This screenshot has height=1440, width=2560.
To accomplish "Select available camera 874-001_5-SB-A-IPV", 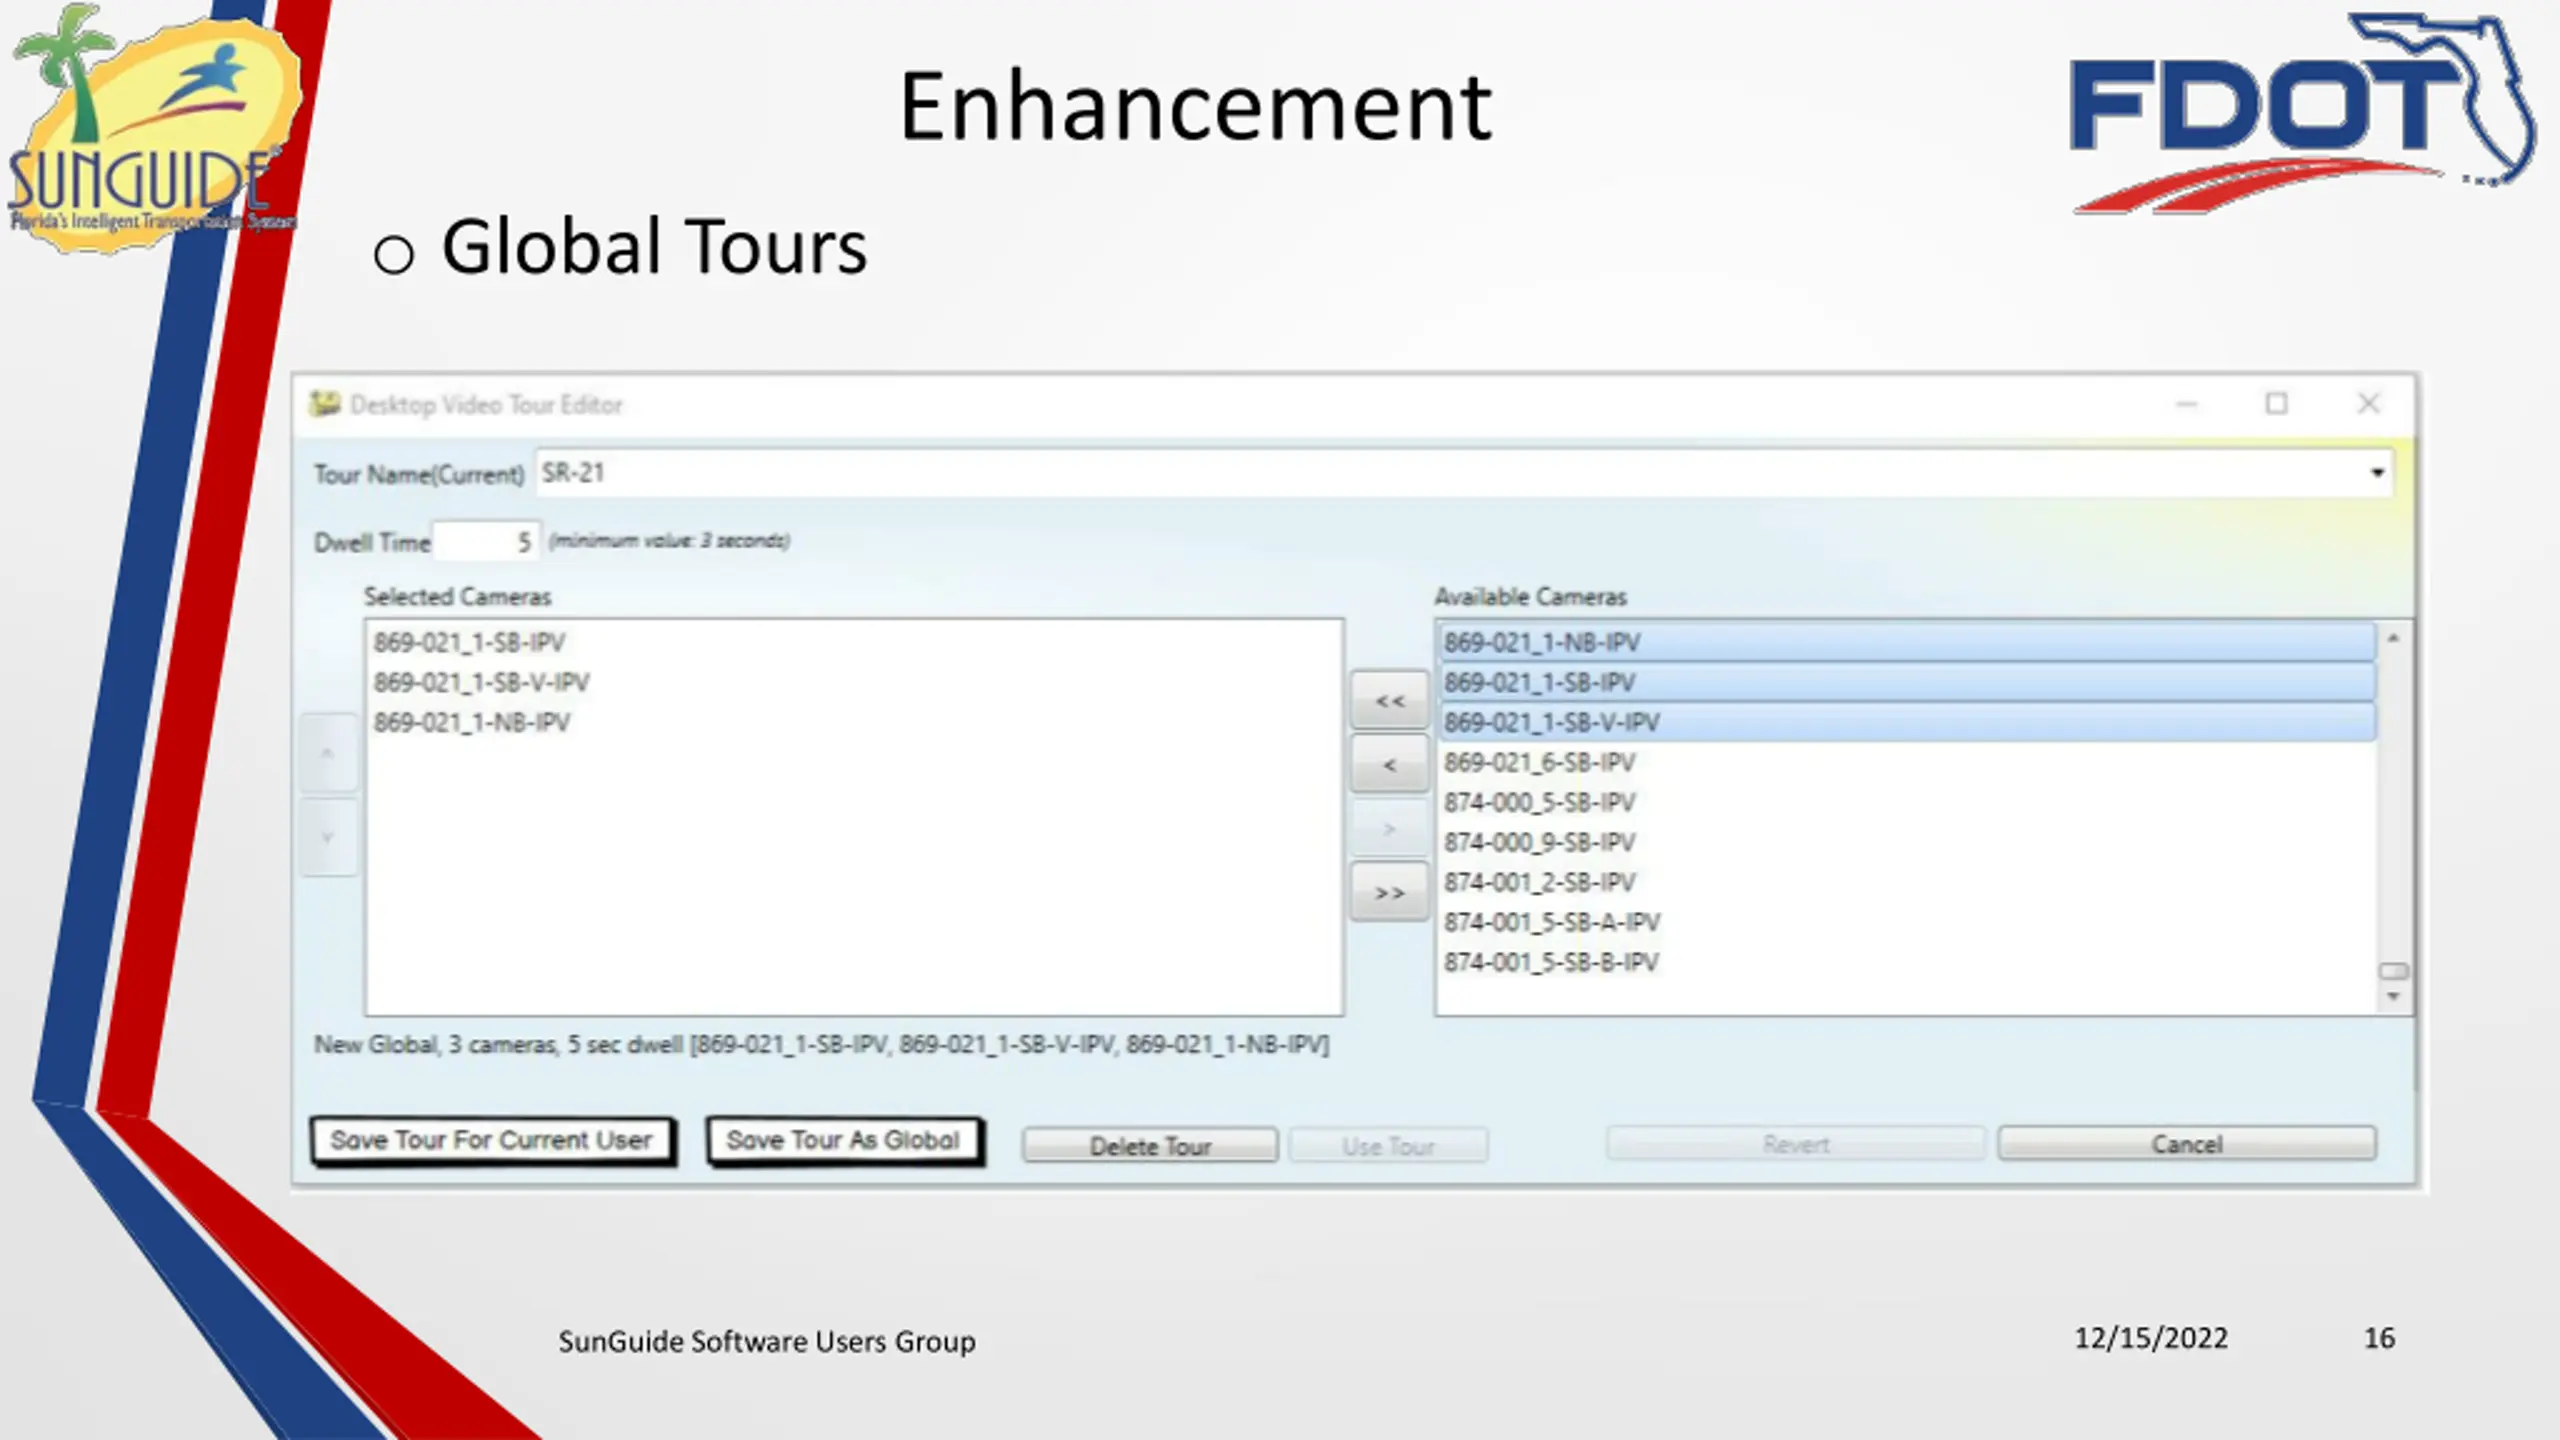I will [x=1907, y=922].
